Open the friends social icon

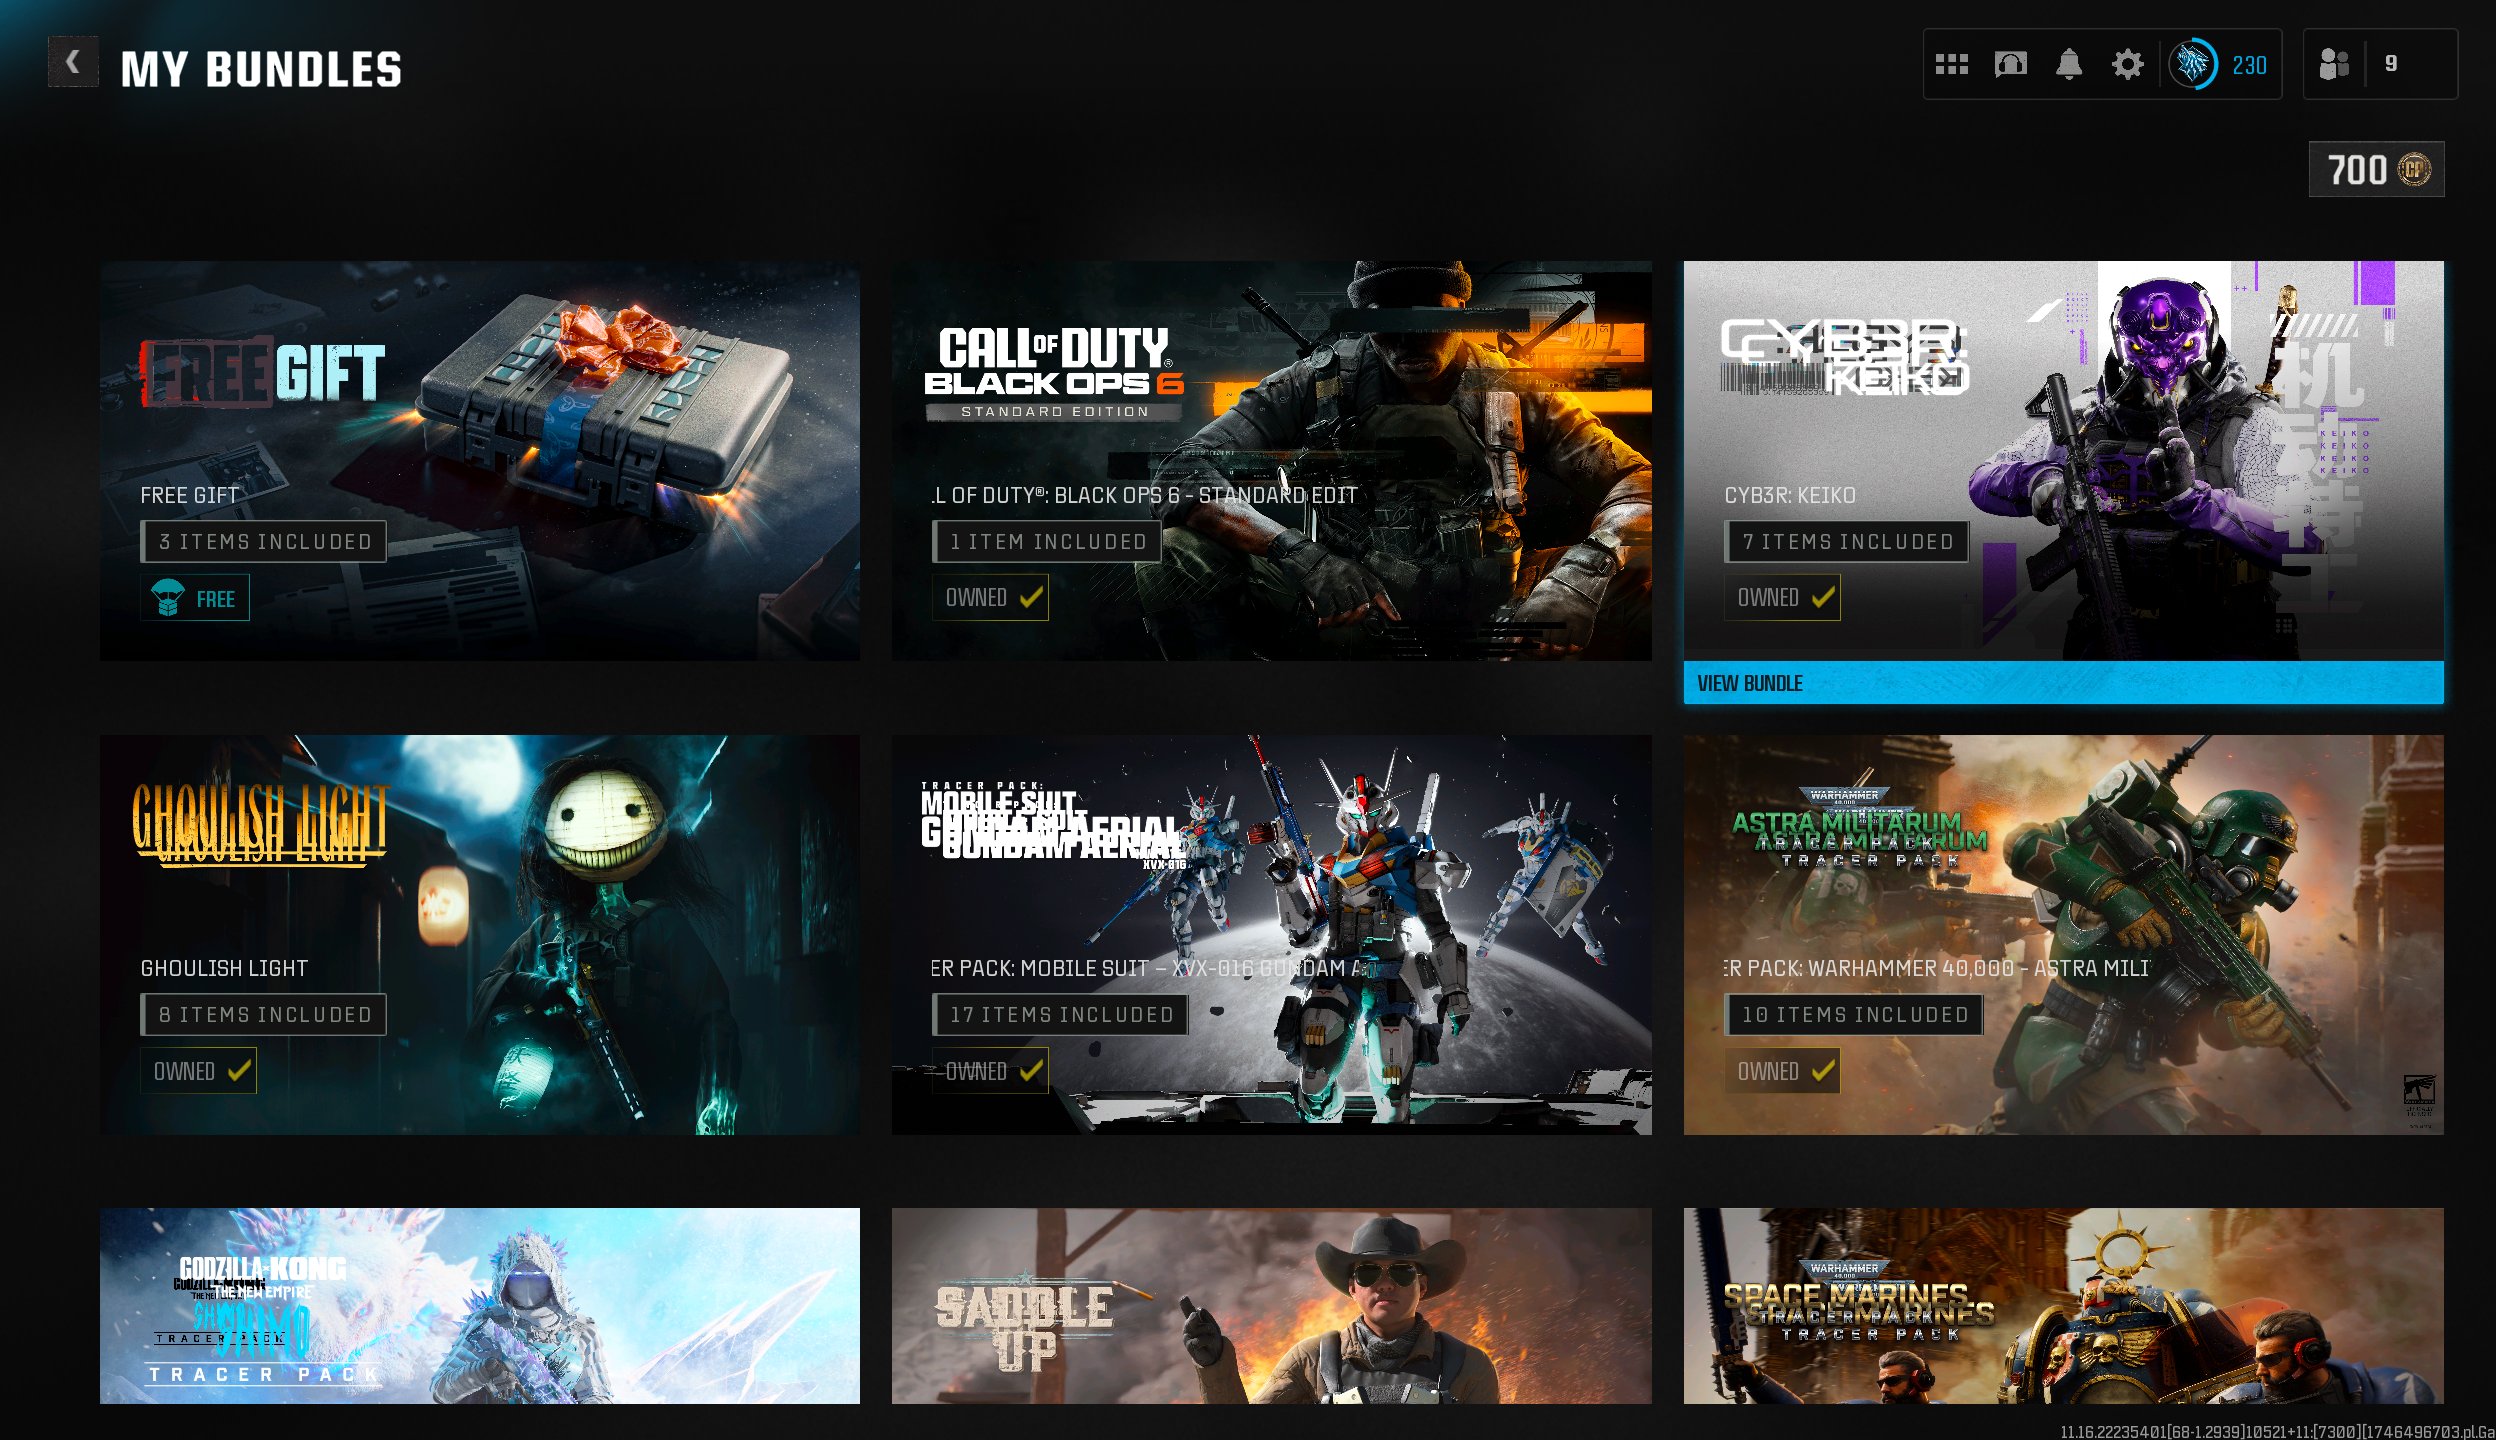click(2334, 65)
